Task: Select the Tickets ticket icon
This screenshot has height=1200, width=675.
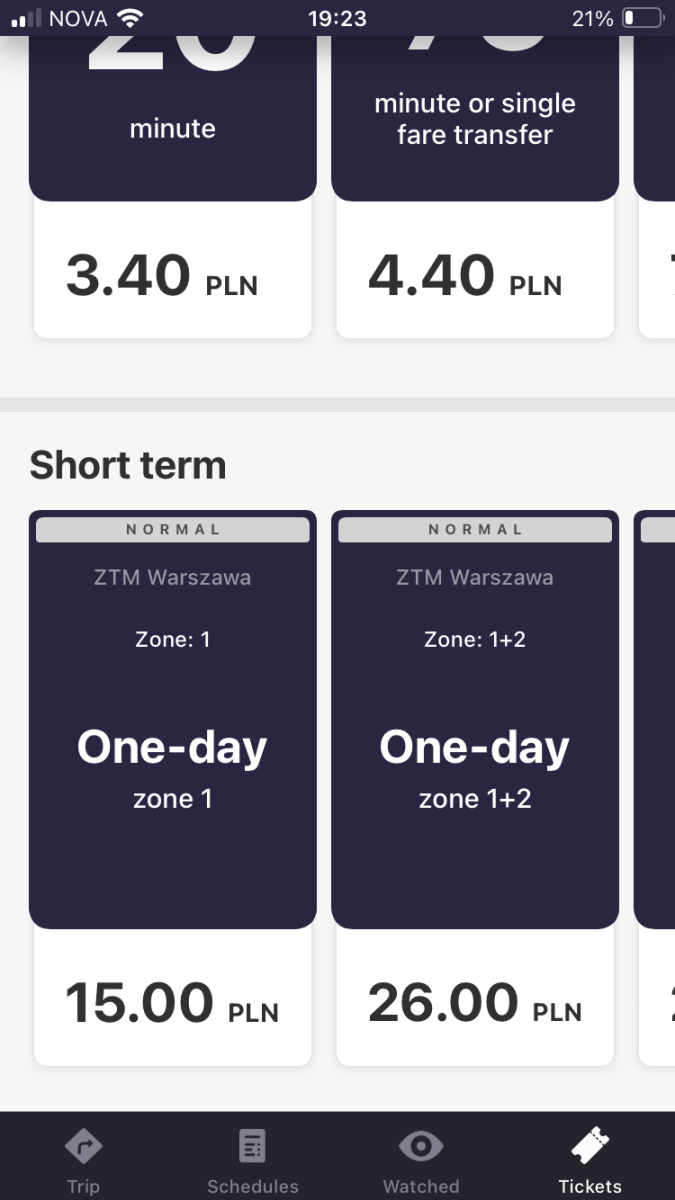Action: point(590,1146)
